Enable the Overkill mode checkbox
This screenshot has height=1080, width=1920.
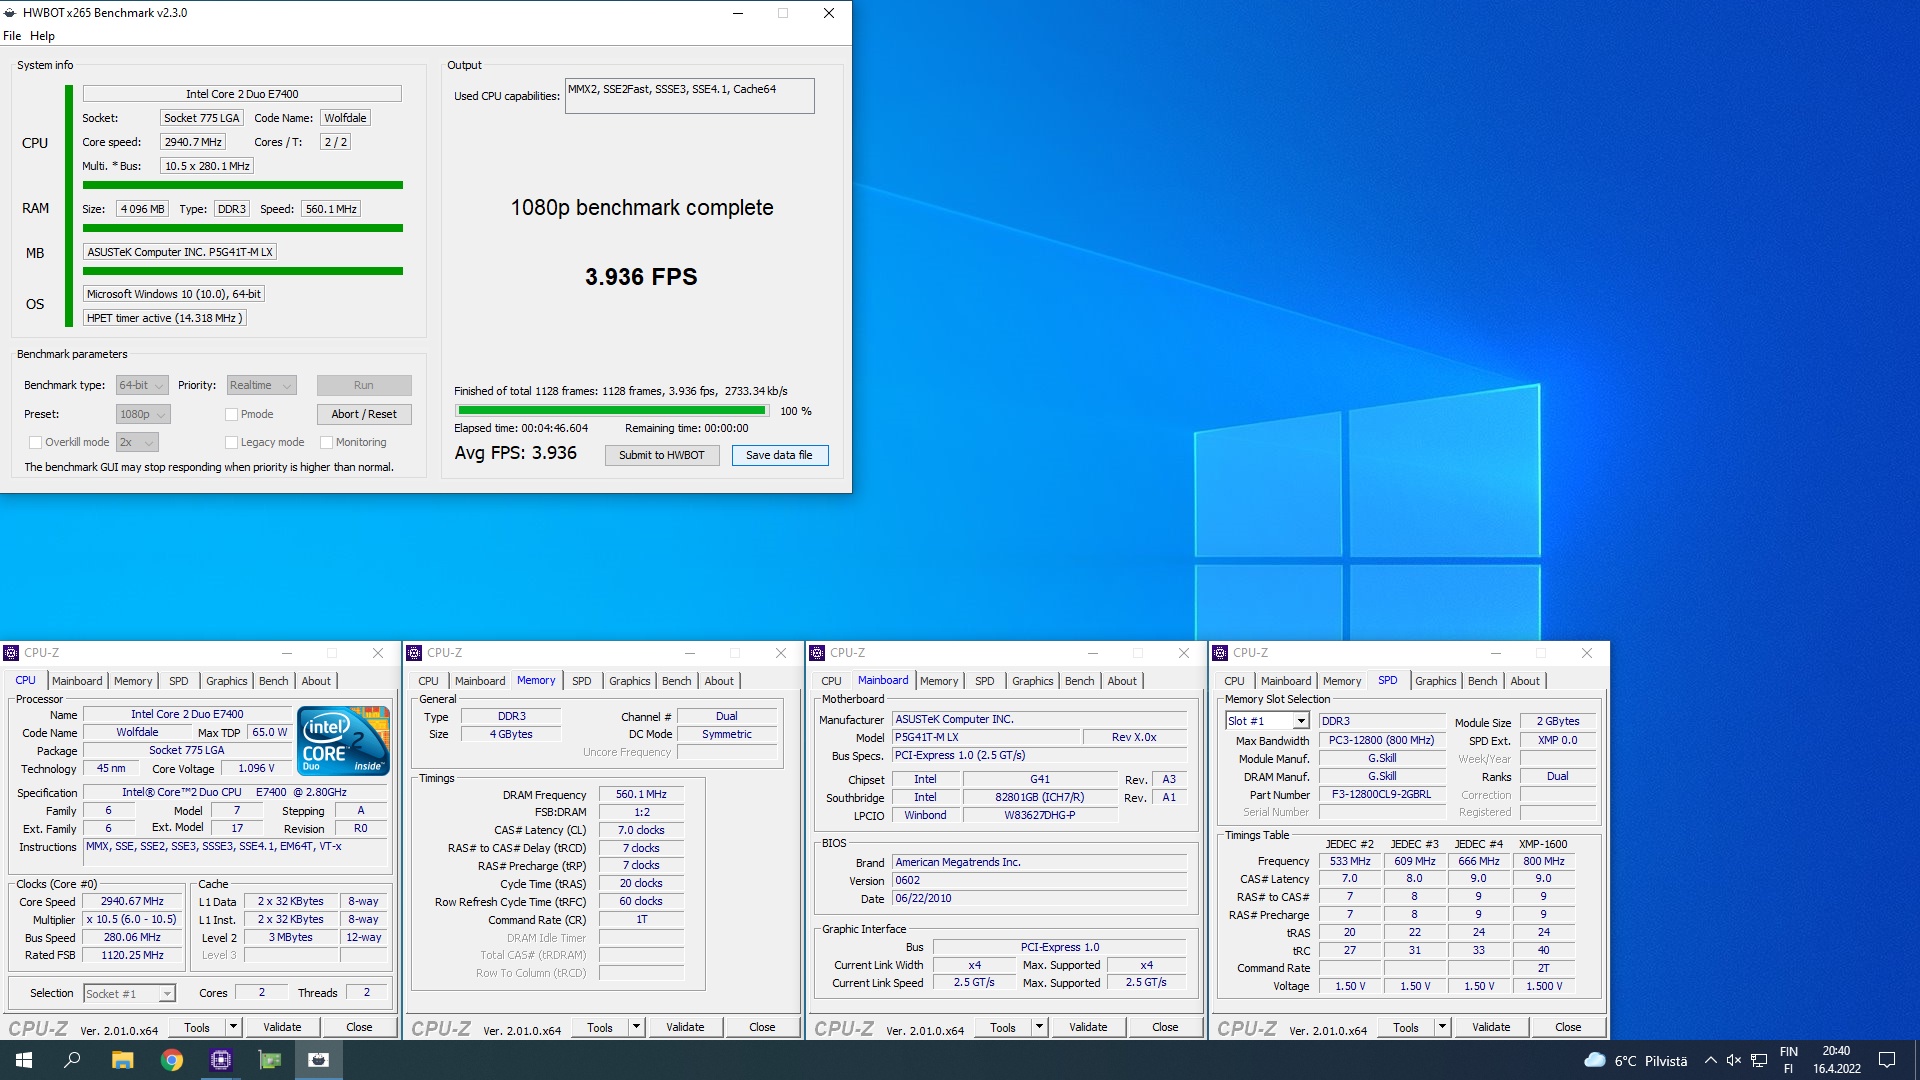coord(36,442)
